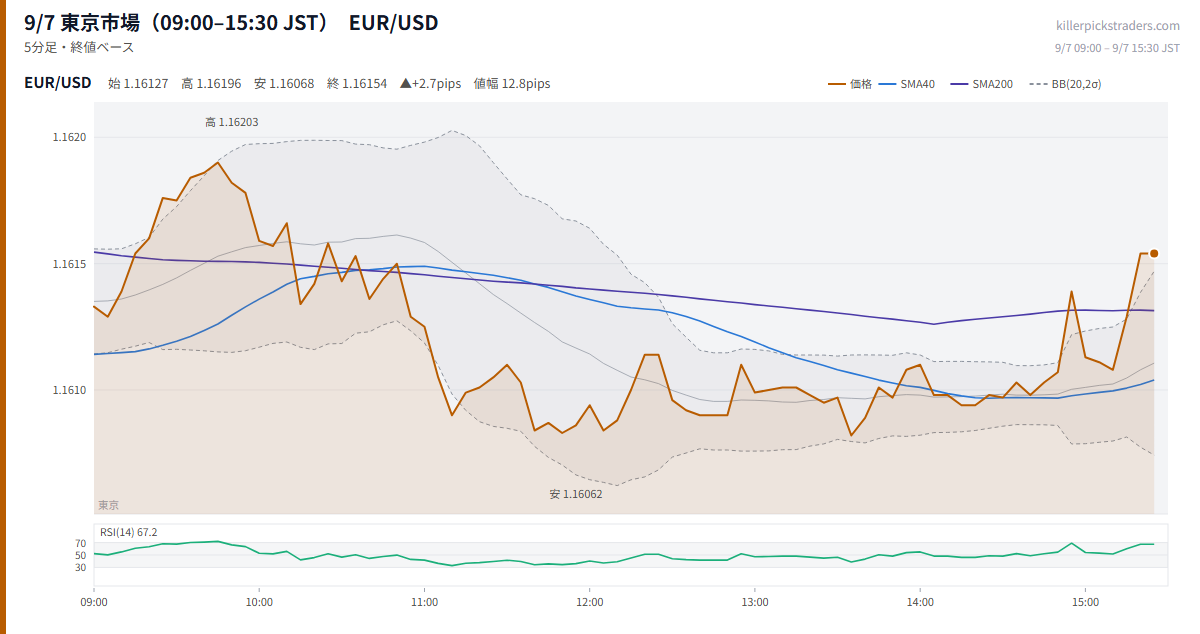Click the chart title 9/7 東京市場 EUR/USD
This screenshot has height=634, width=1200.
[x=231, y=22]
